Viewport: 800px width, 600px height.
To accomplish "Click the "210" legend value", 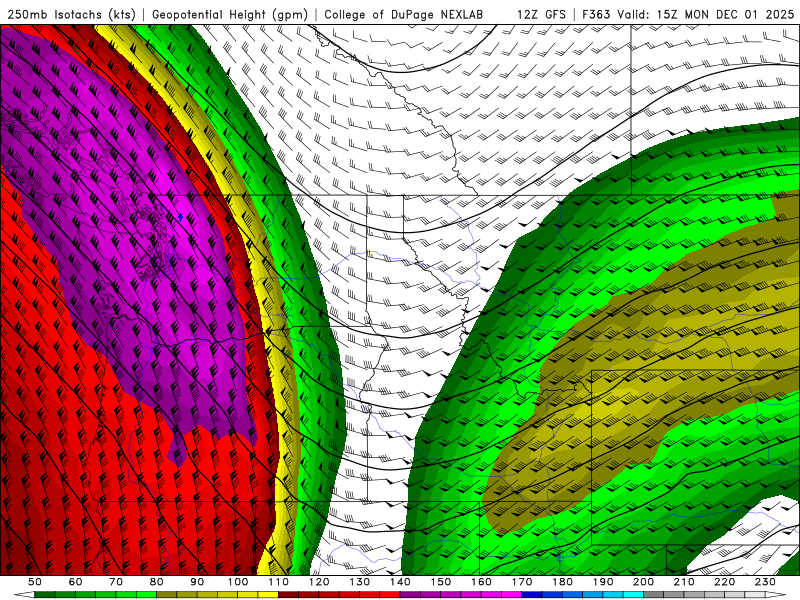I will click(x=684, y=582).
